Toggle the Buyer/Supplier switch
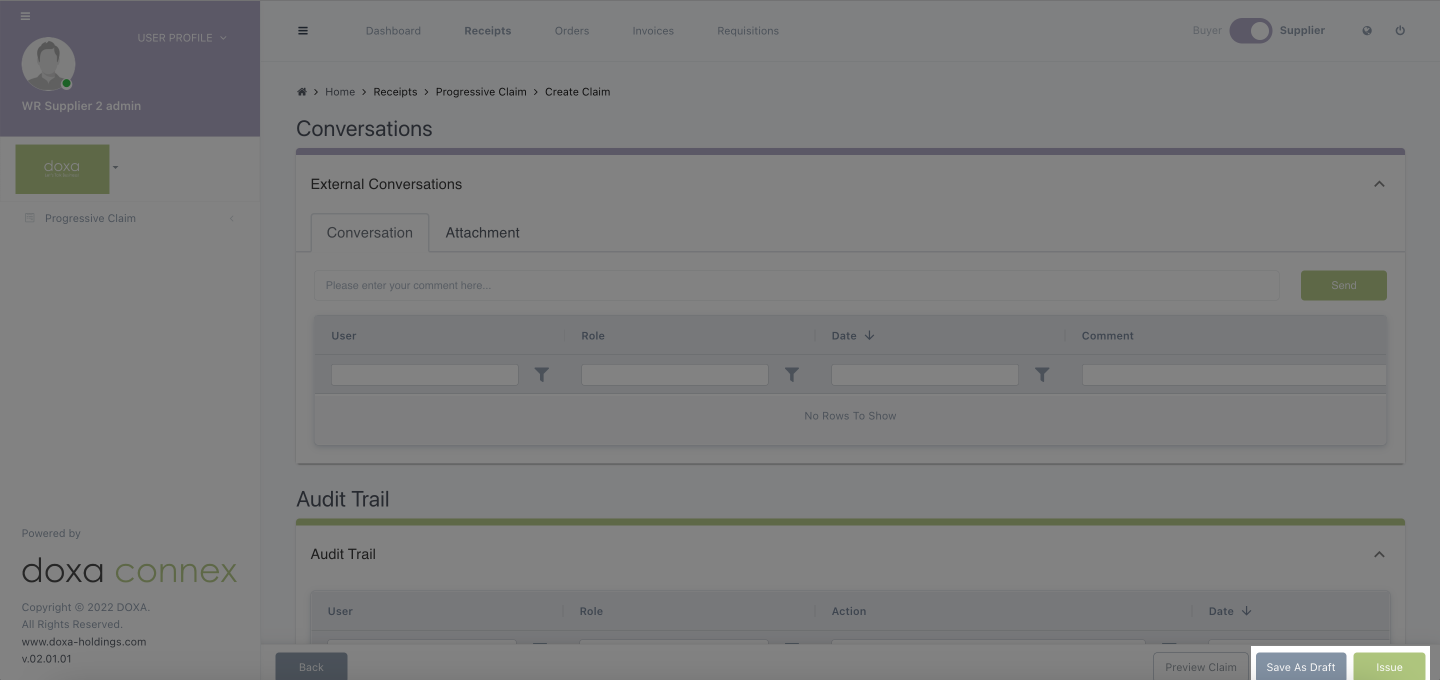 pos(1250,31)
